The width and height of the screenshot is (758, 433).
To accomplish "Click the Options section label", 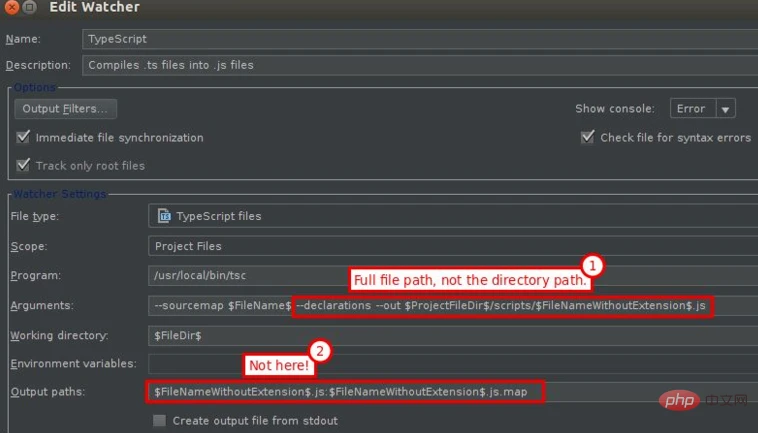I will click(35, 87).
